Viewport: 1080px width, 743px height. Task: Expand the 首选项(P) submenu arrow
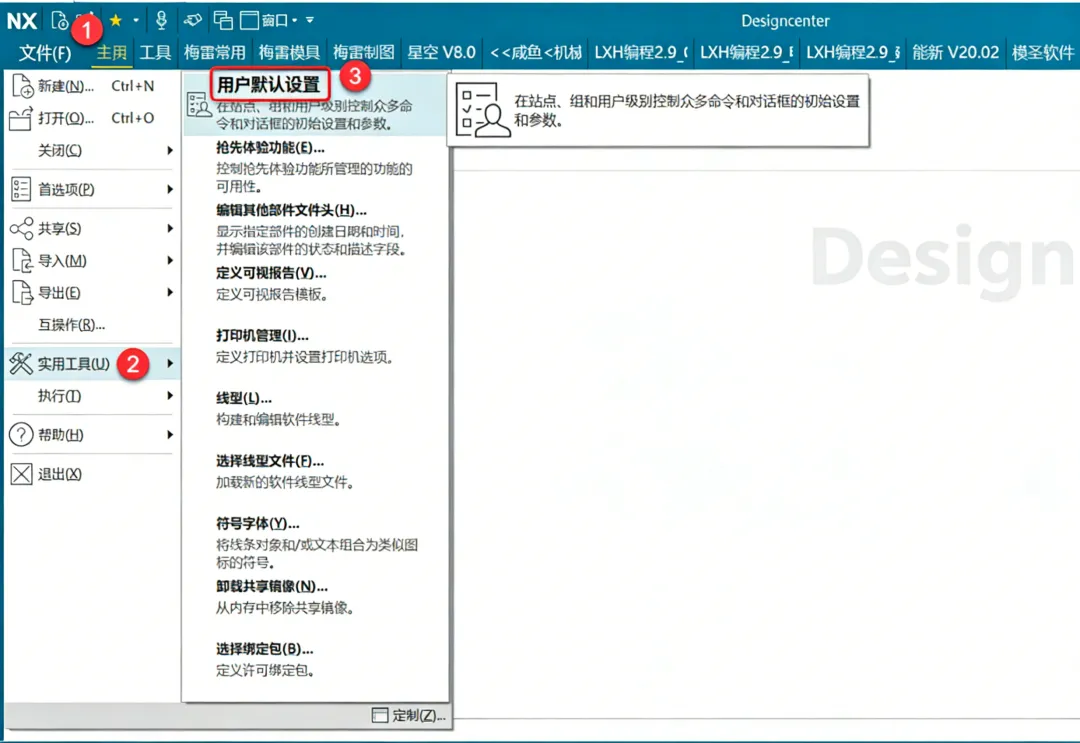[170, 189]
